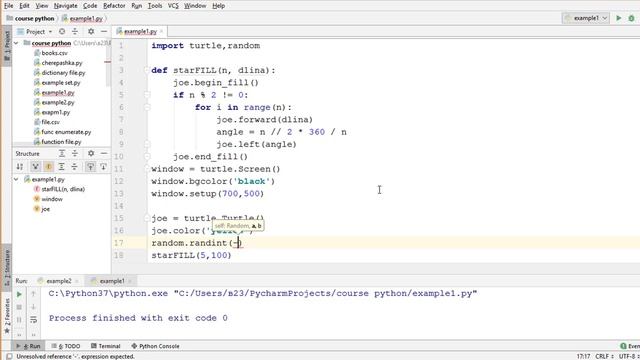Rerun program in Run panel
The width and height of the screenshot is (640, 360).
pyautogui.click(x=19, y=294)
